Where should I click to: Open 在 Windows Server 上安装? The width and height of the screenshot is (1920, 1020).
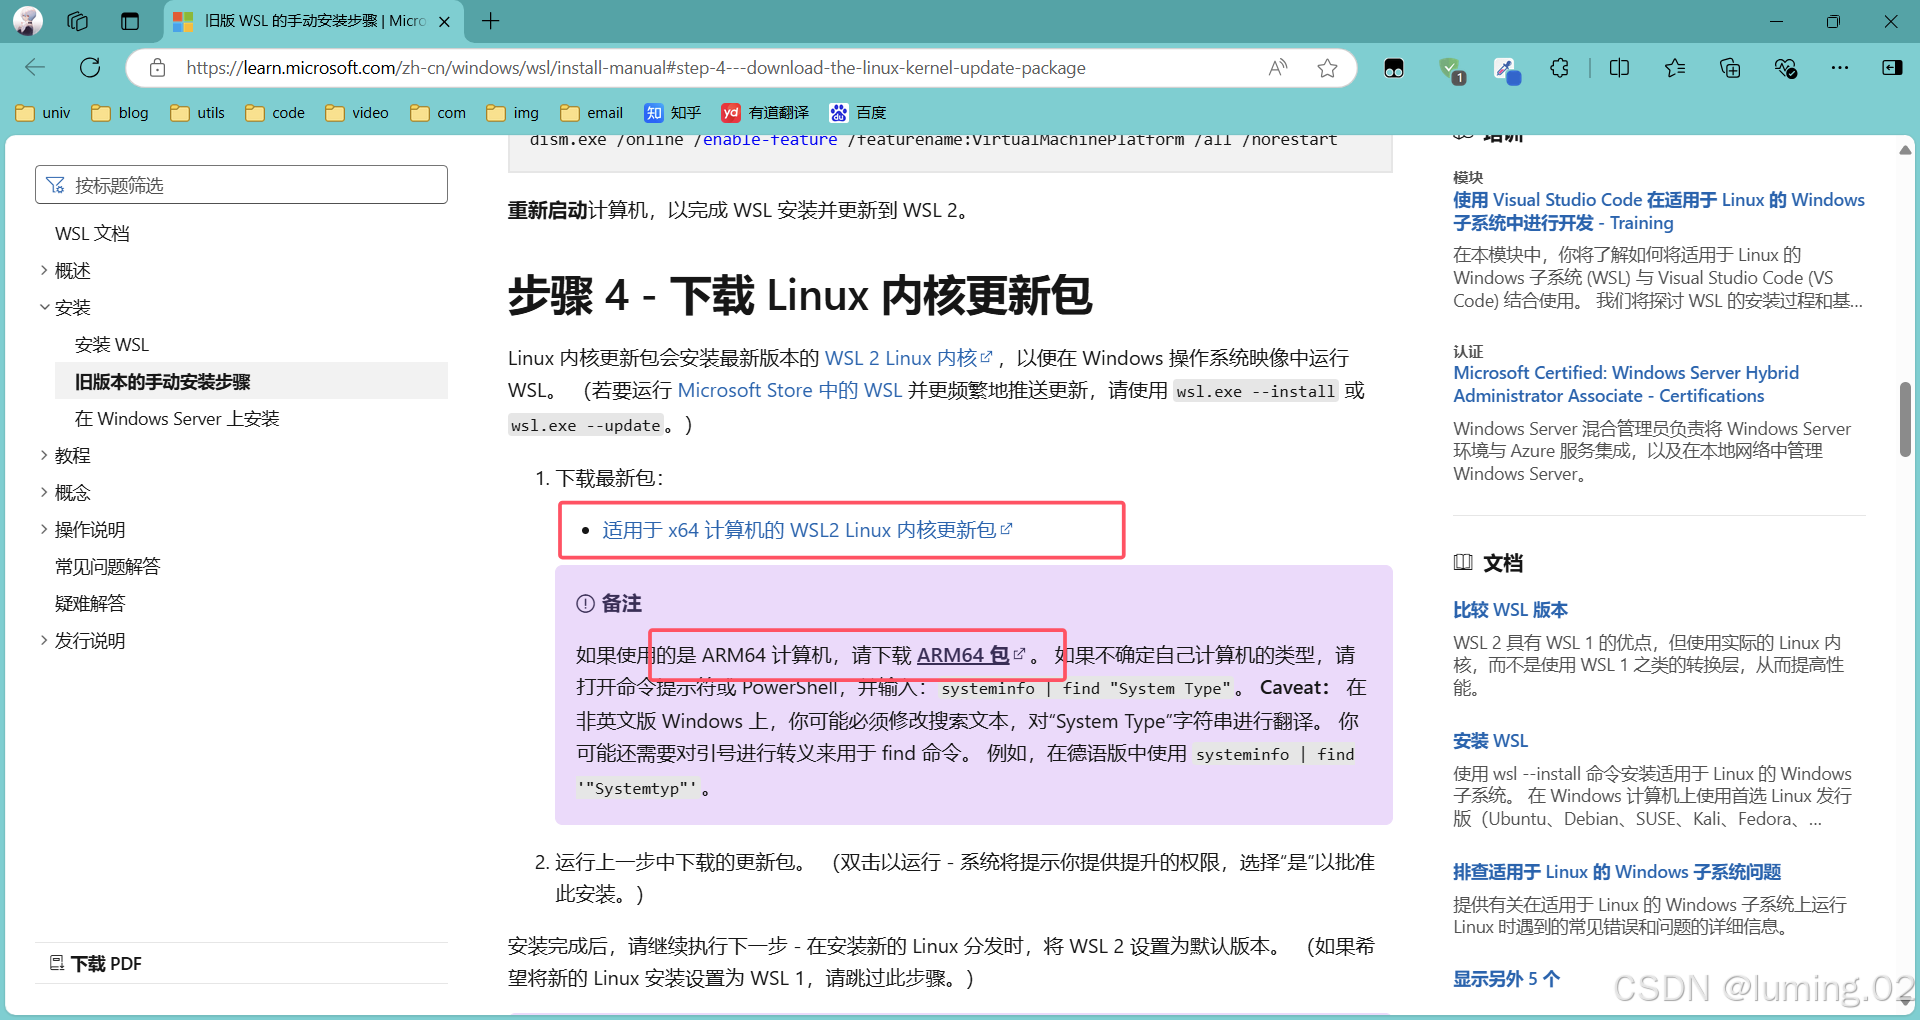click(177, 418)
